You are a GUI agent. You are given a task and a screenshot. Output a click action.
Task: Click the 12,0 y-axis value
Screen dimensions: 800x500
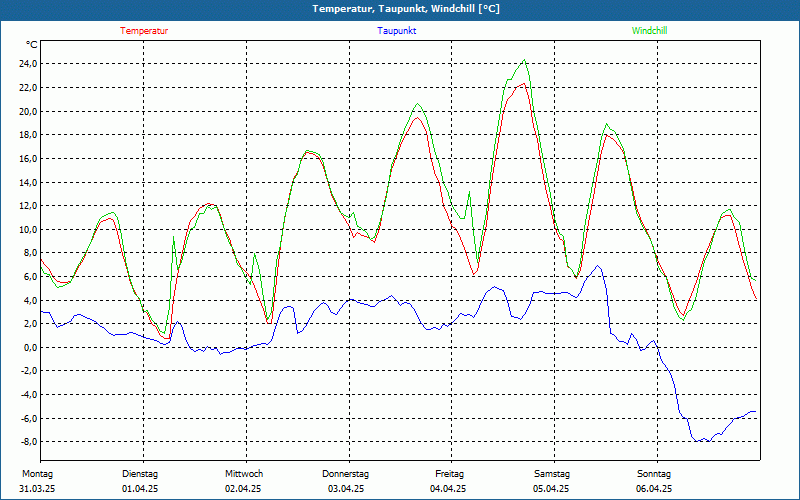click(27, 206)
